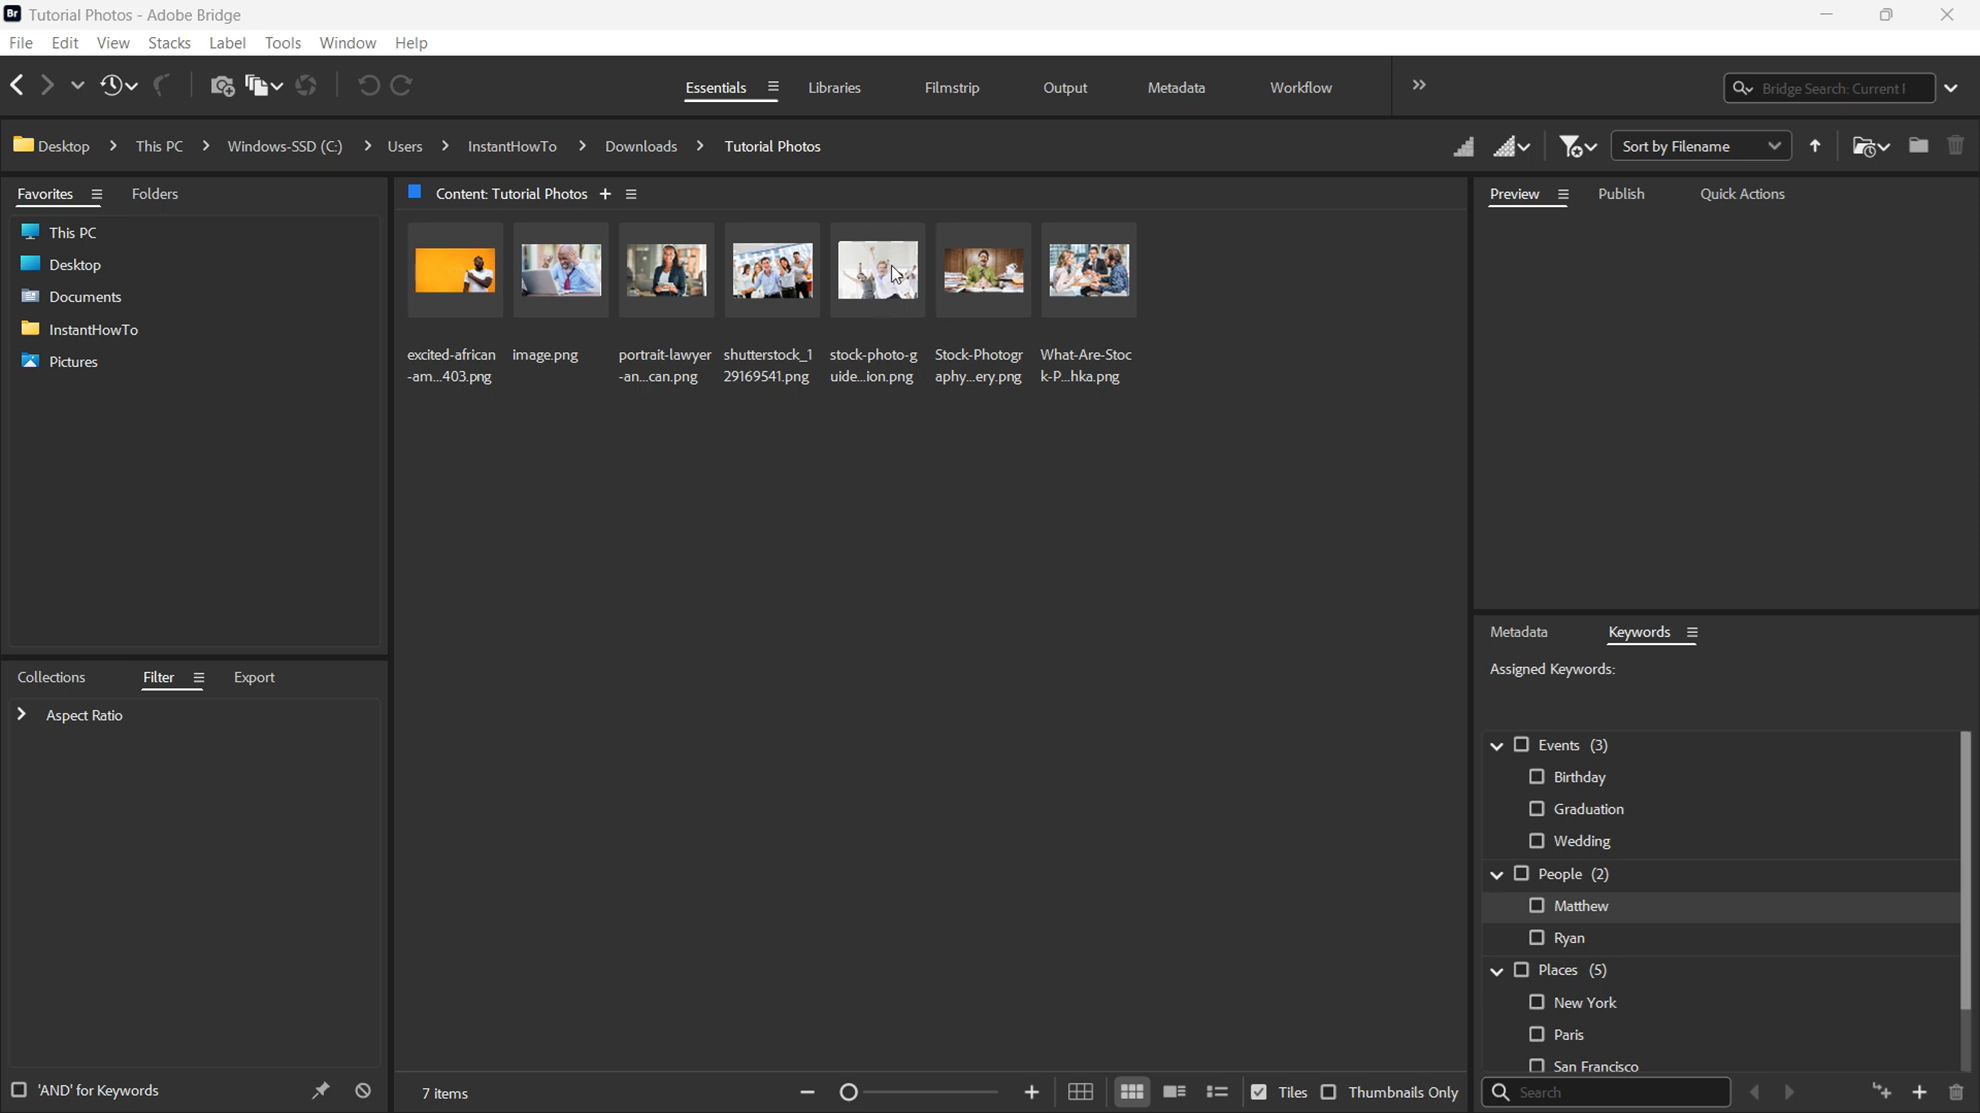
Task: Switch to list view icon
Action: pyautogui.click(x=1217, y=1092)
